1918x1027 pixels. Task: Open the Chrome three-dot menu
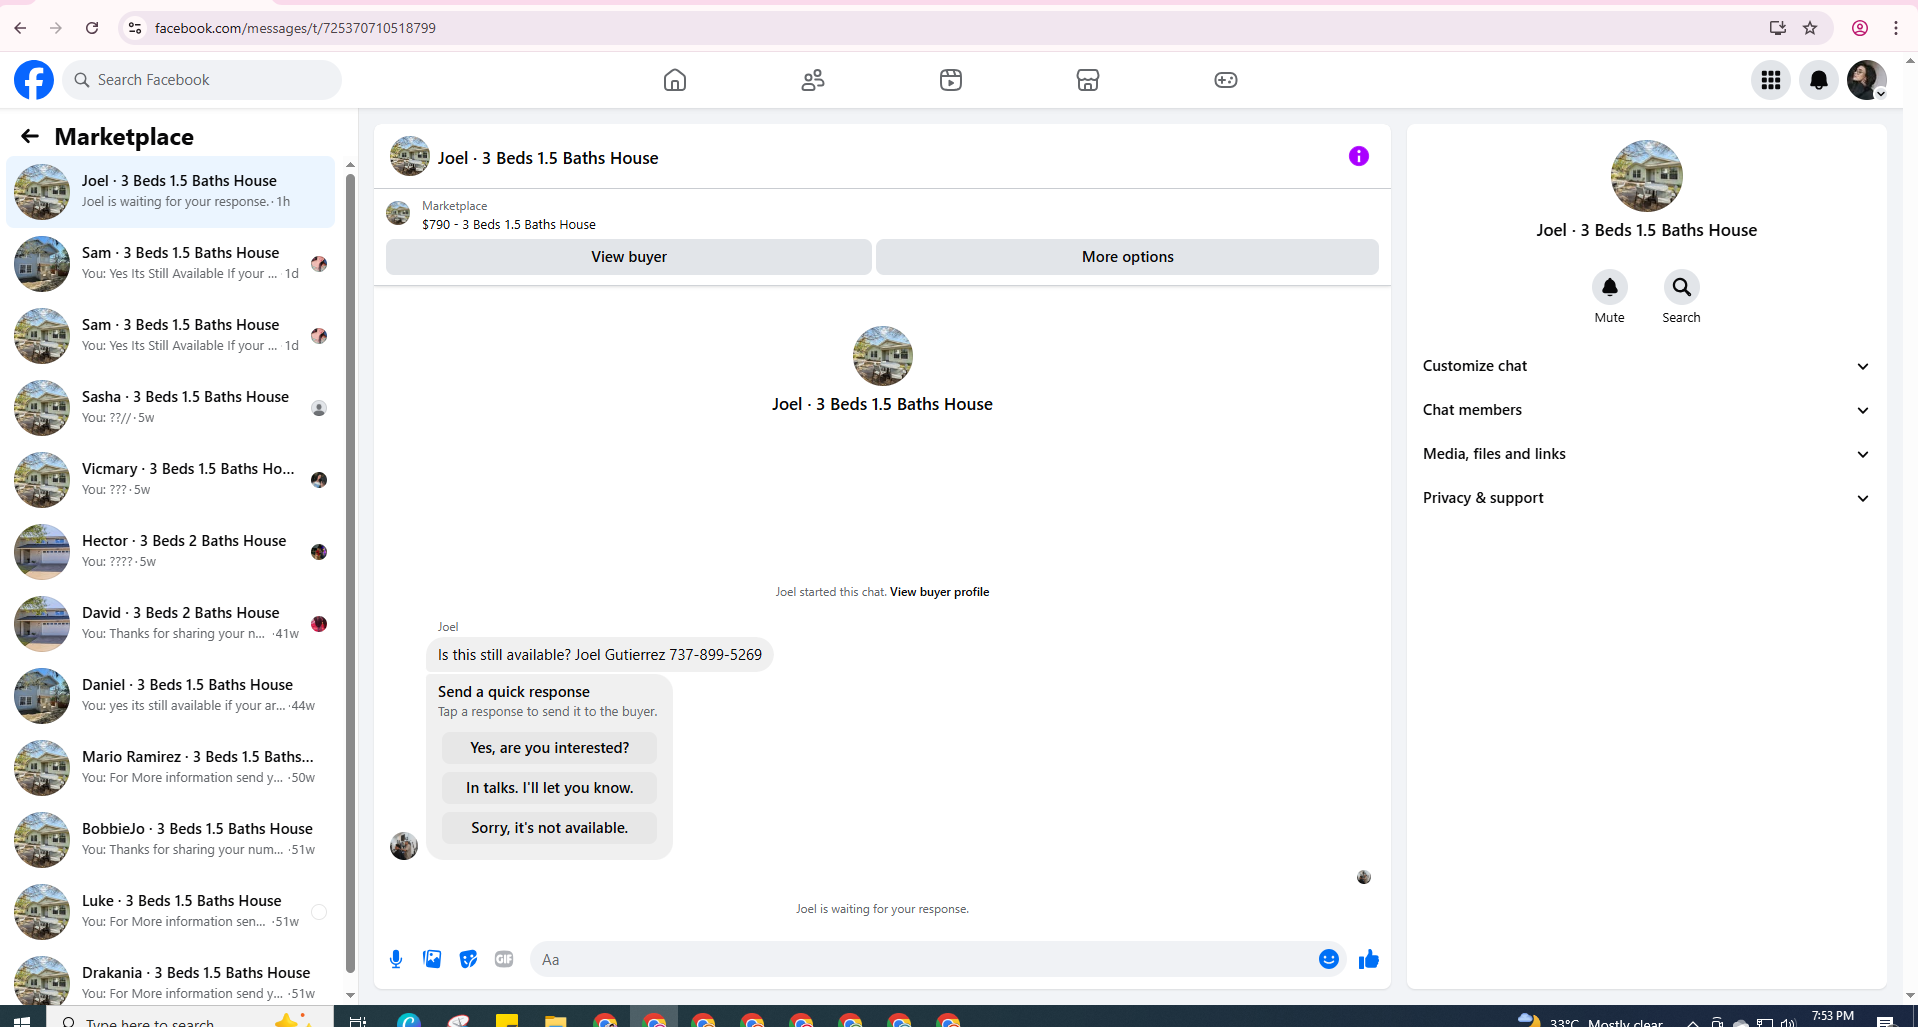point(1896,28)
